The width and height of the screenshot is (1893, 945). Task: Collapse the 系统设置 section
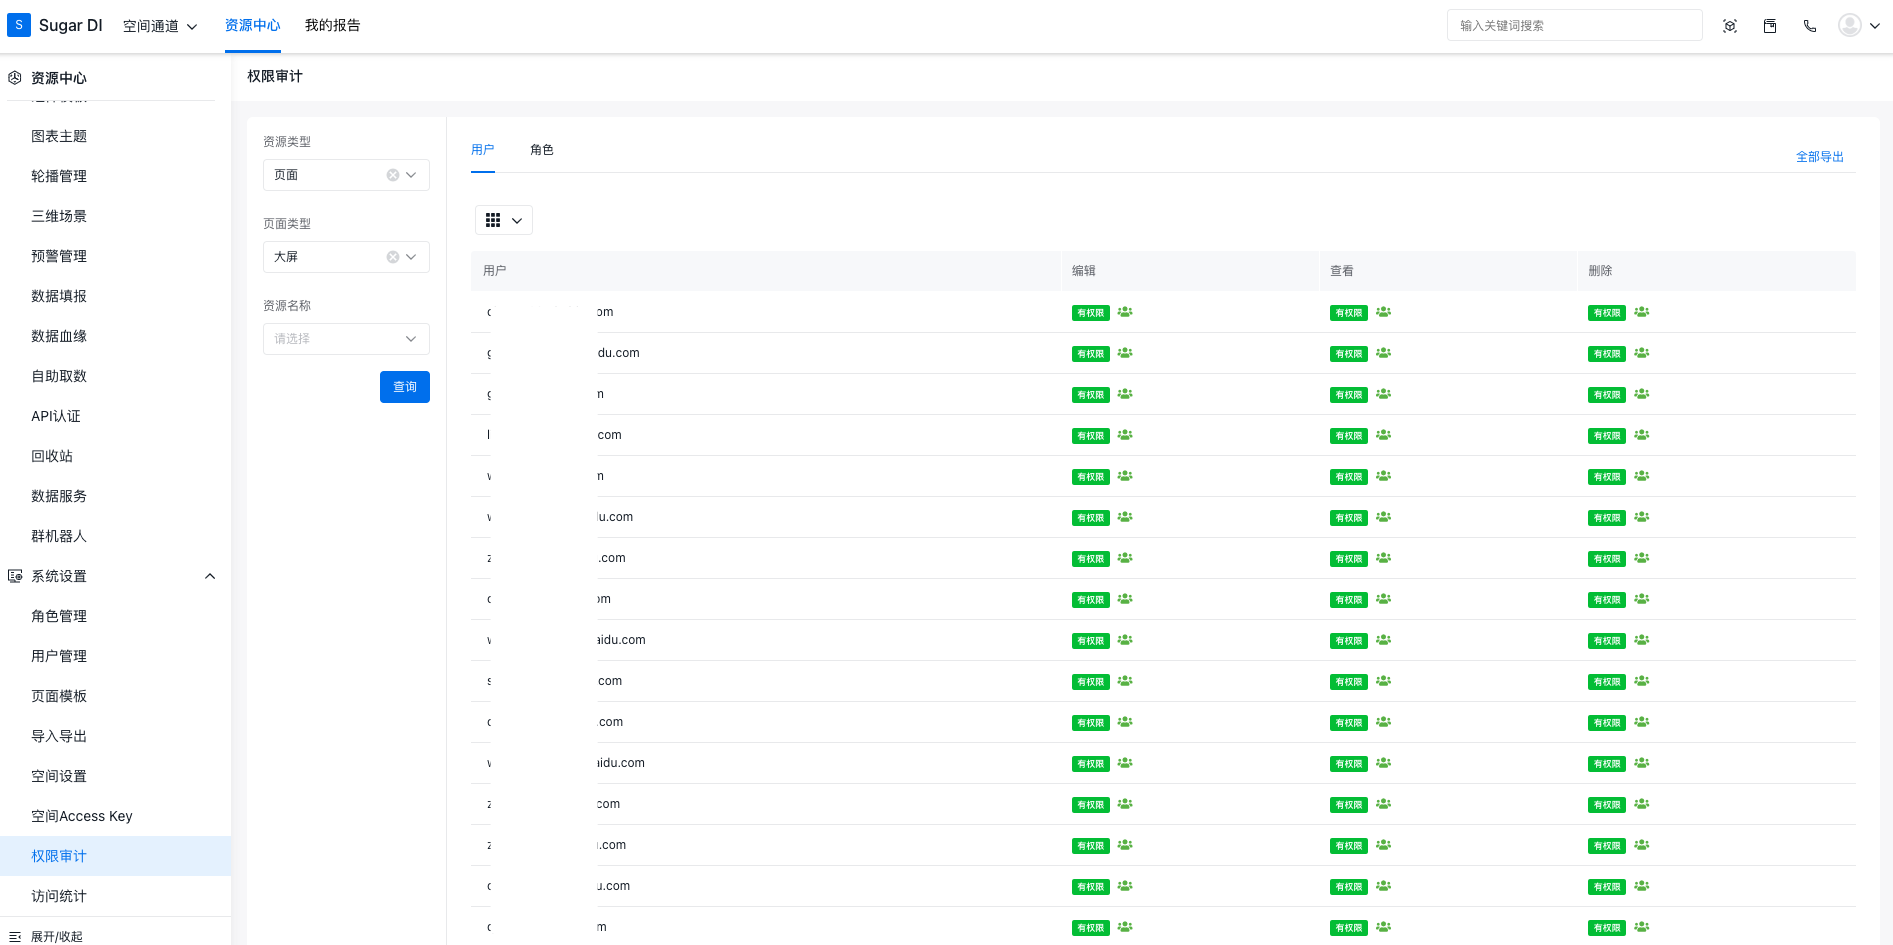click(x=210, y=576)
